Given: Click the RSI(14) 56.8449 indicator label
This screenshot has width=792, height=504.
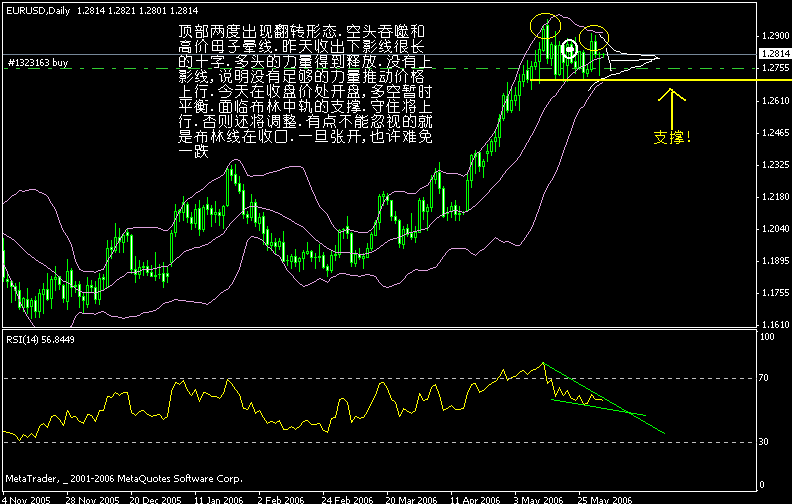Looking at the screenshot, I should click(x=40, y=340).
